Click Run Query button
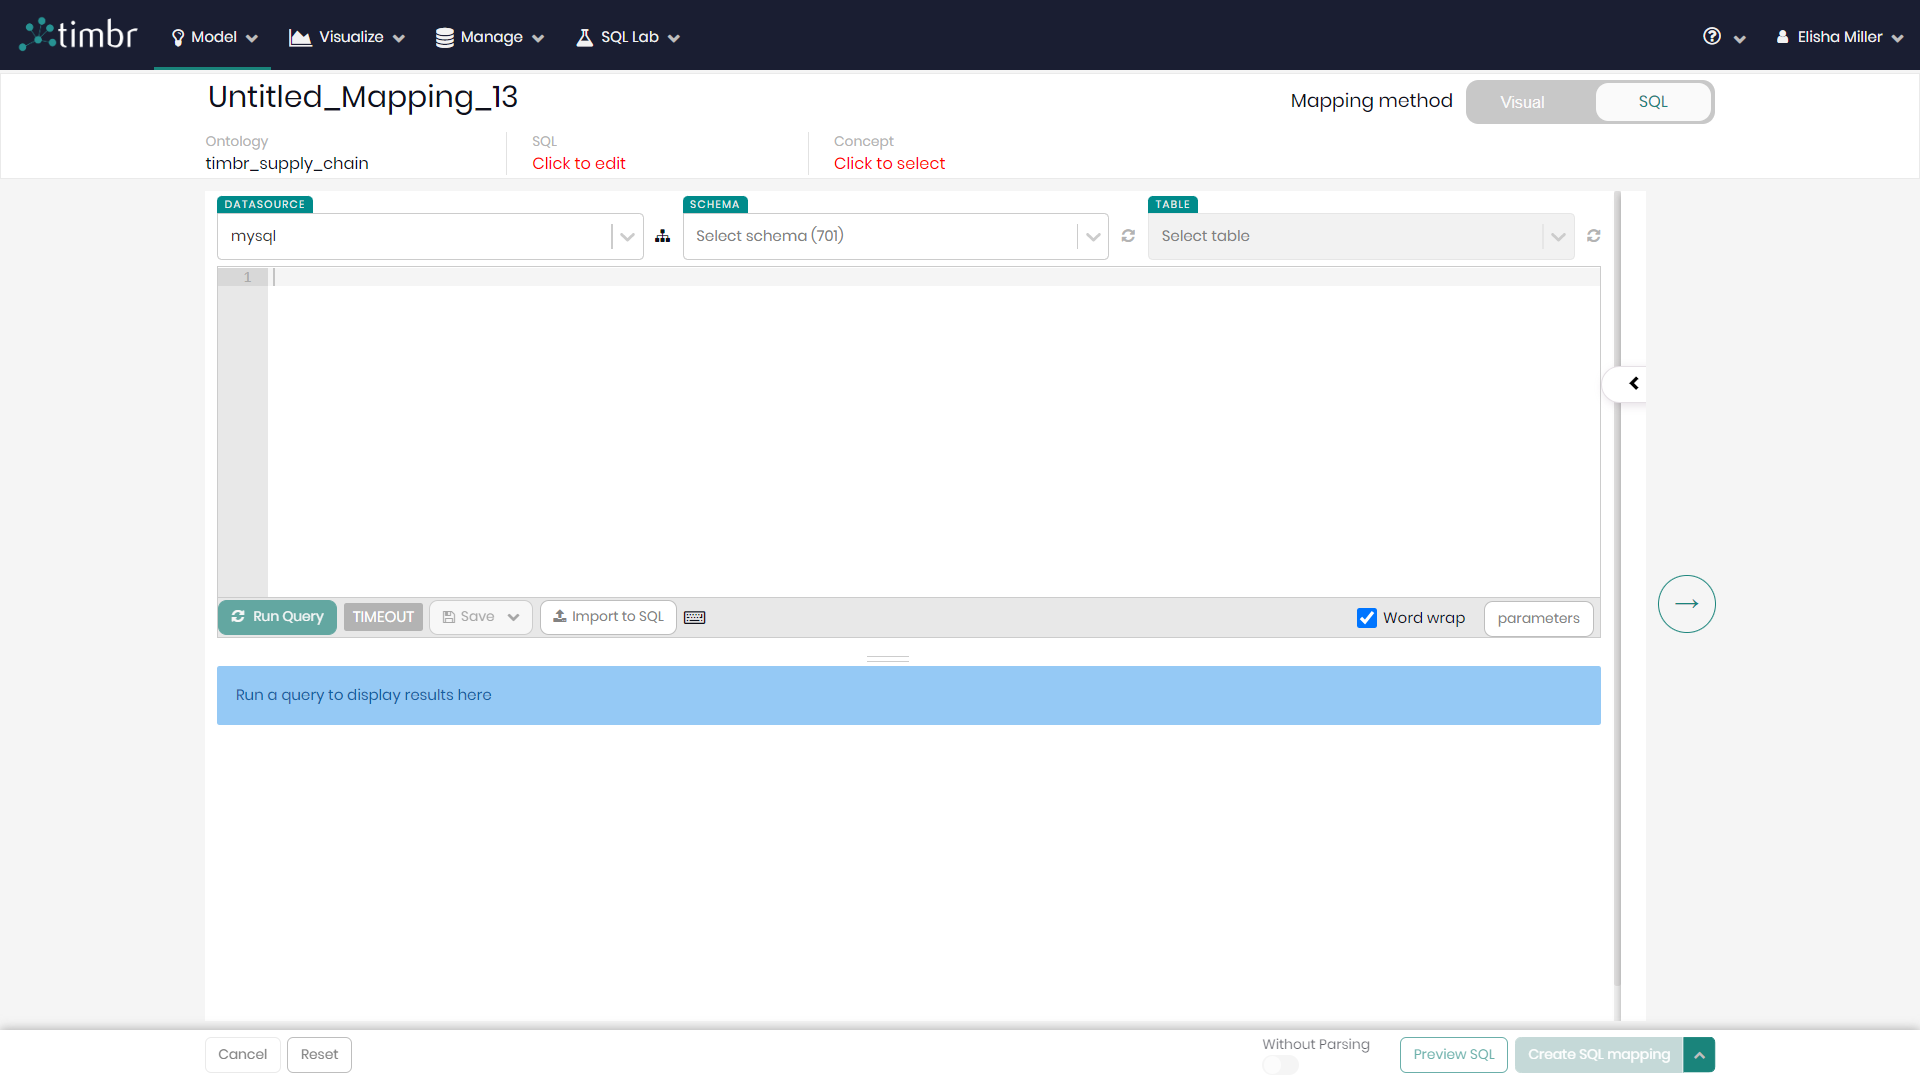The image size is (1920, 1080). [277, 617]
